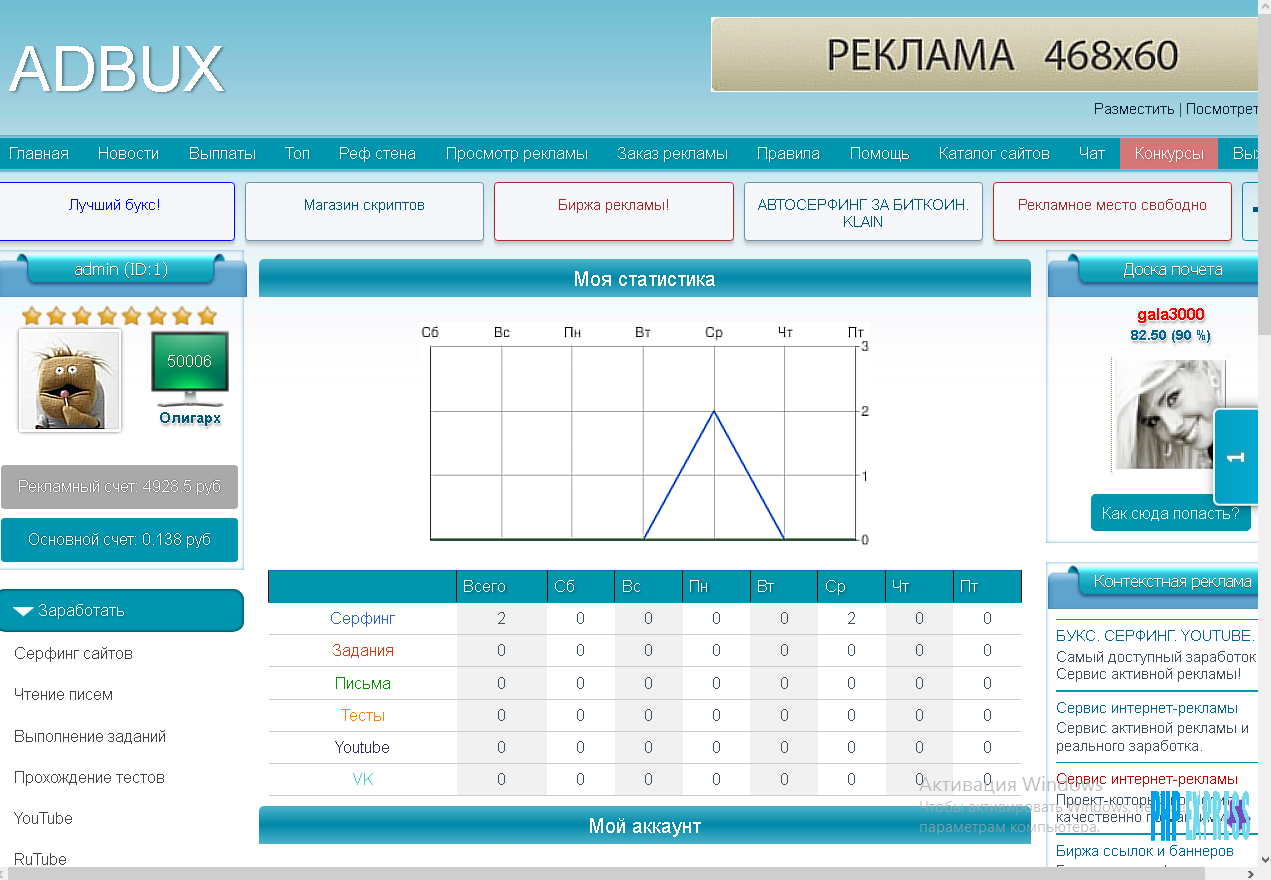Click the Лучший букс! ad block
This screenshot has width=1271, height=880.
pos(115,211)
